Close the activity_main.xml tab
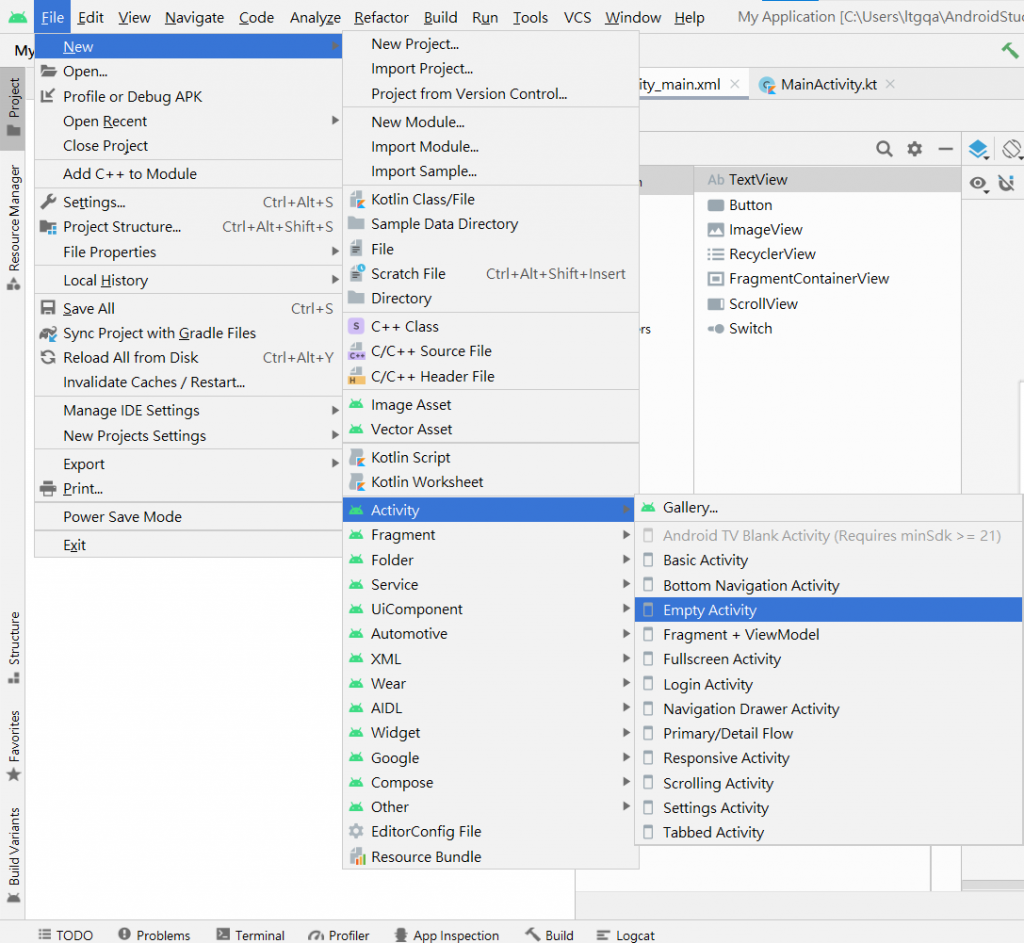1024x943 pixels. pos(735,84)
